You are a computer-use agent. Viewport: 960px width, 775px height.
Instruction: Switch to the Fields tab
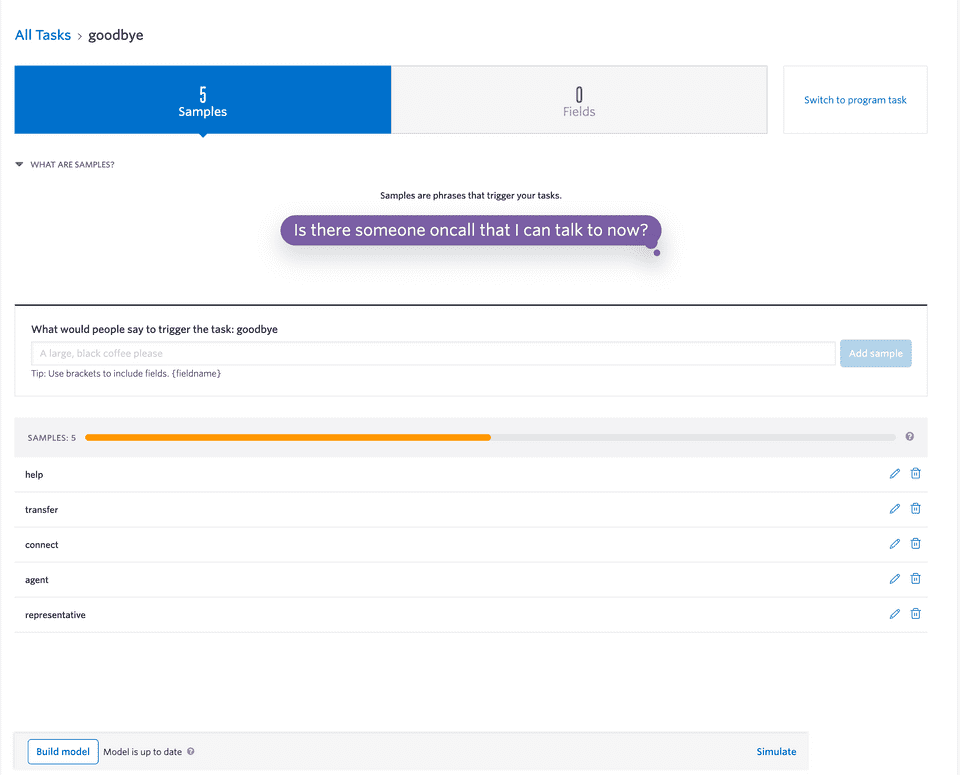click(579, 99)
